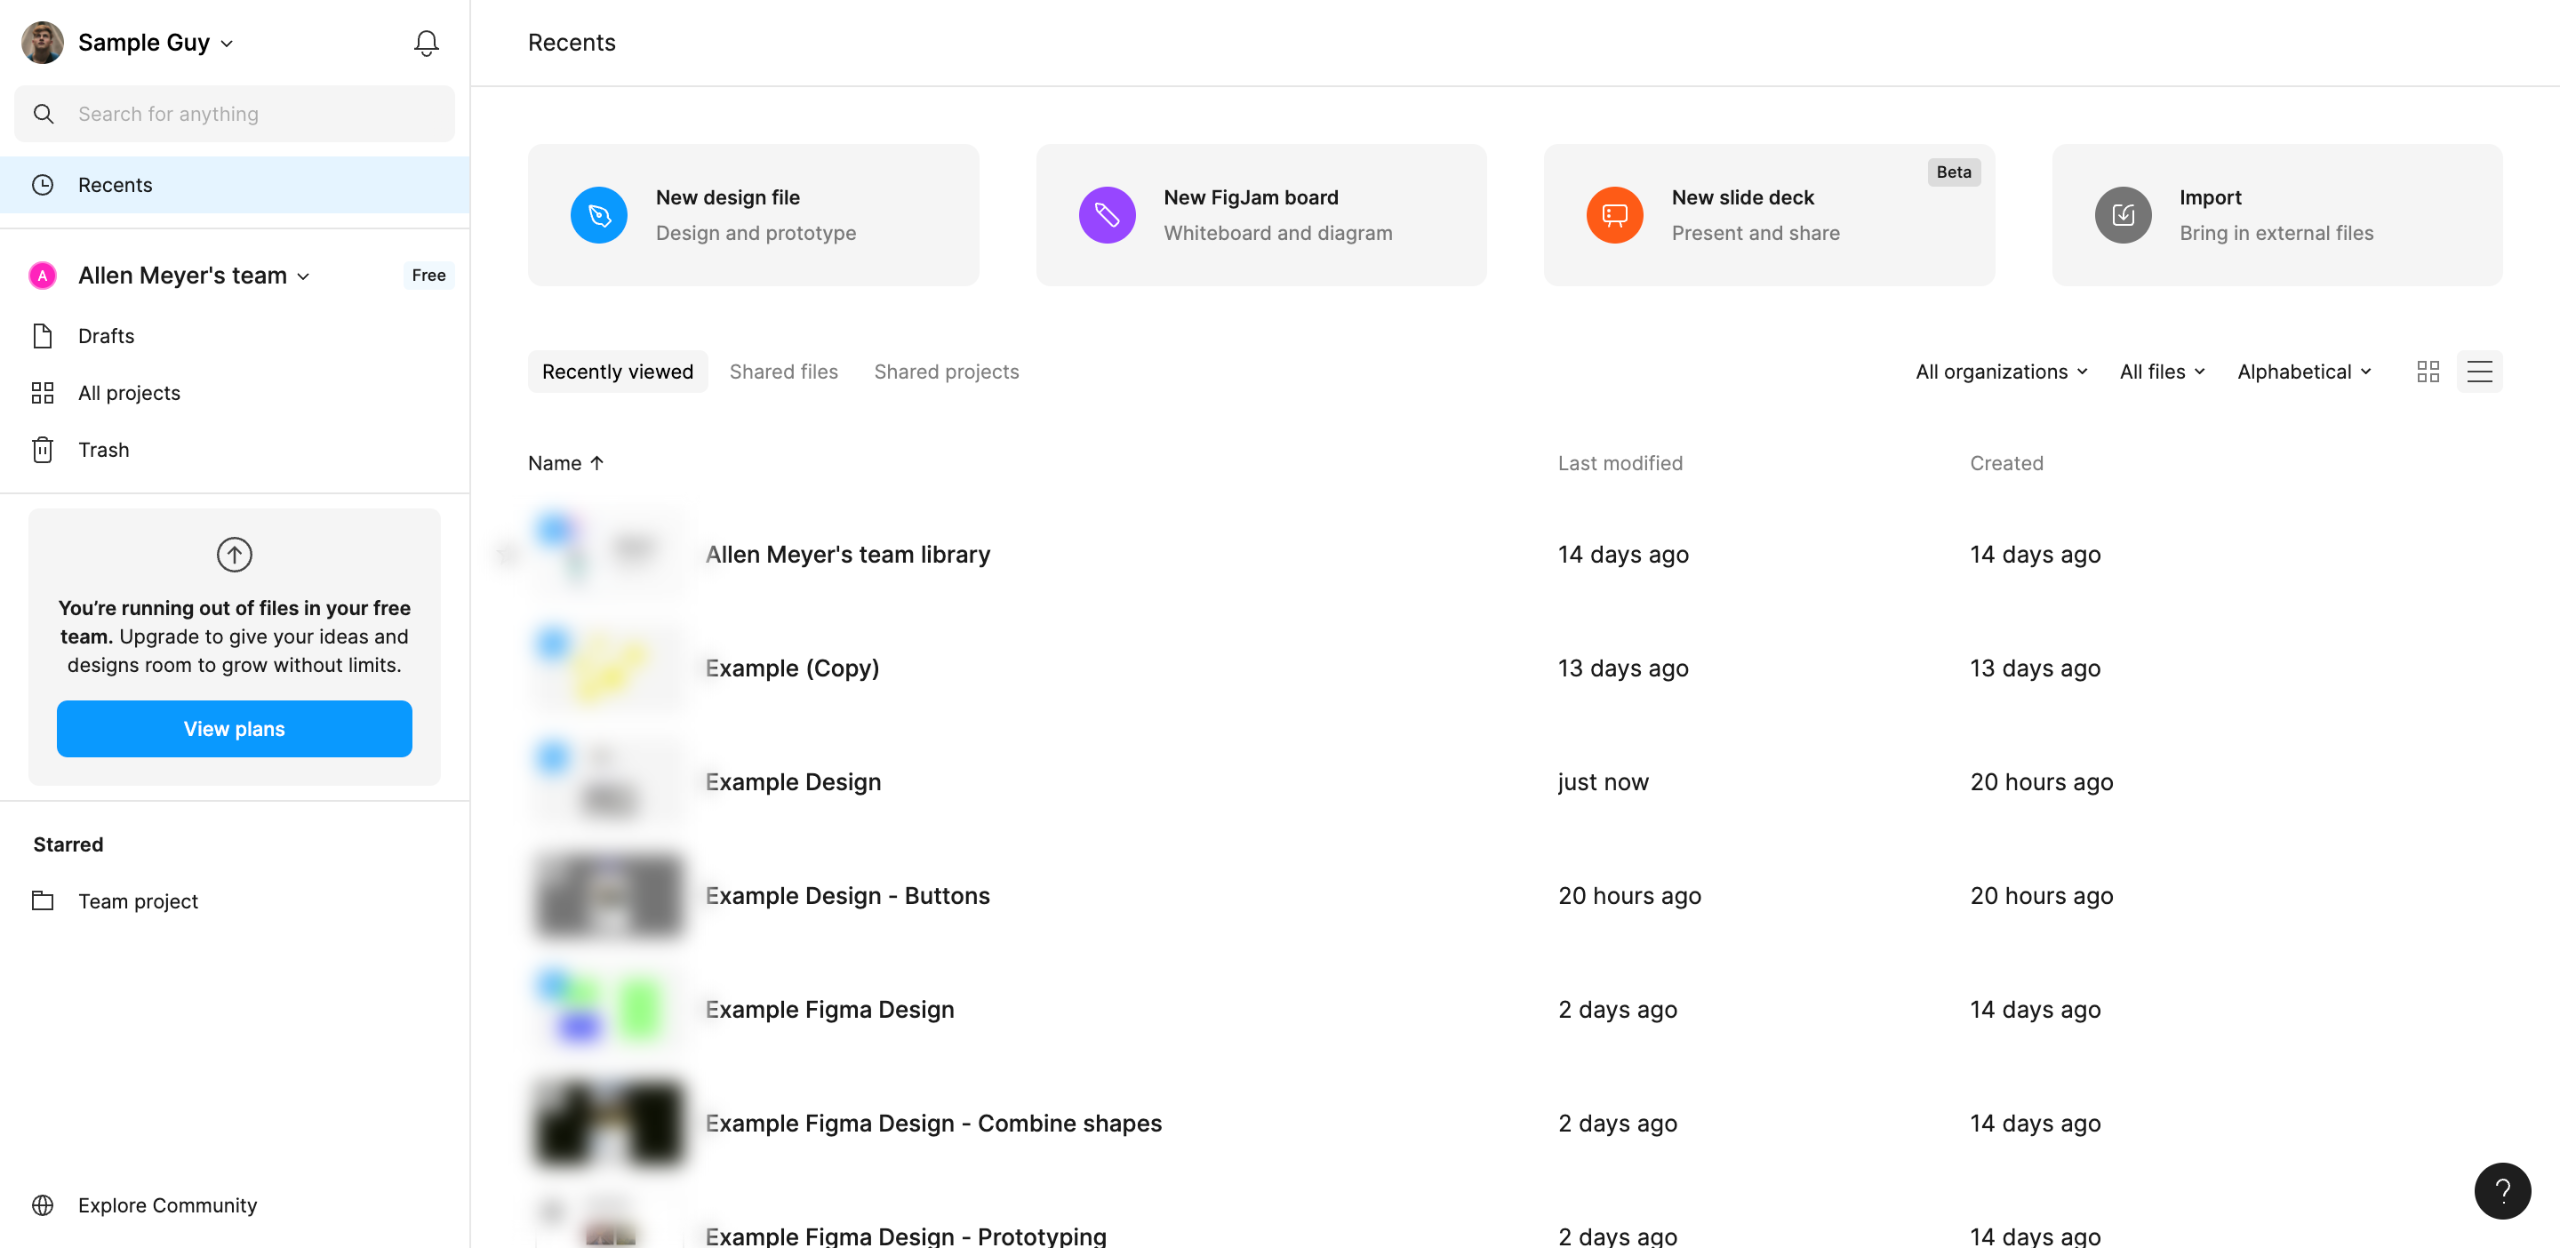
Task: Expand the All organizations filter
Action: 2001,372
